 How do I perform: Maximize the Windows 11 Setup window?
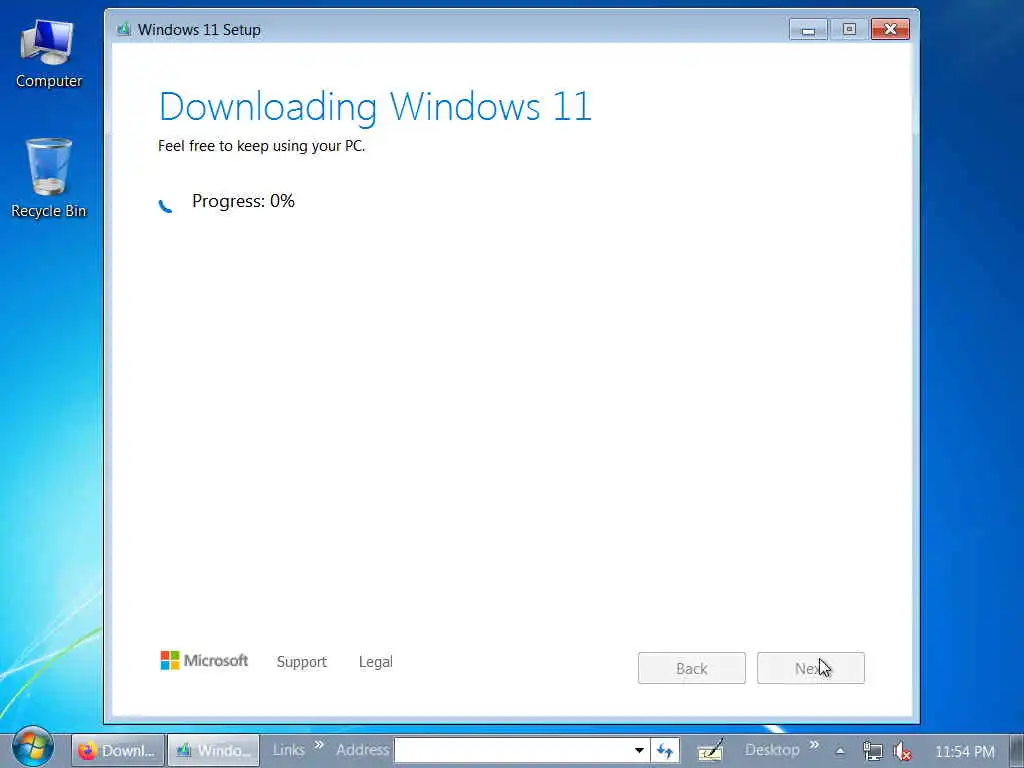(x=849, y=29)
